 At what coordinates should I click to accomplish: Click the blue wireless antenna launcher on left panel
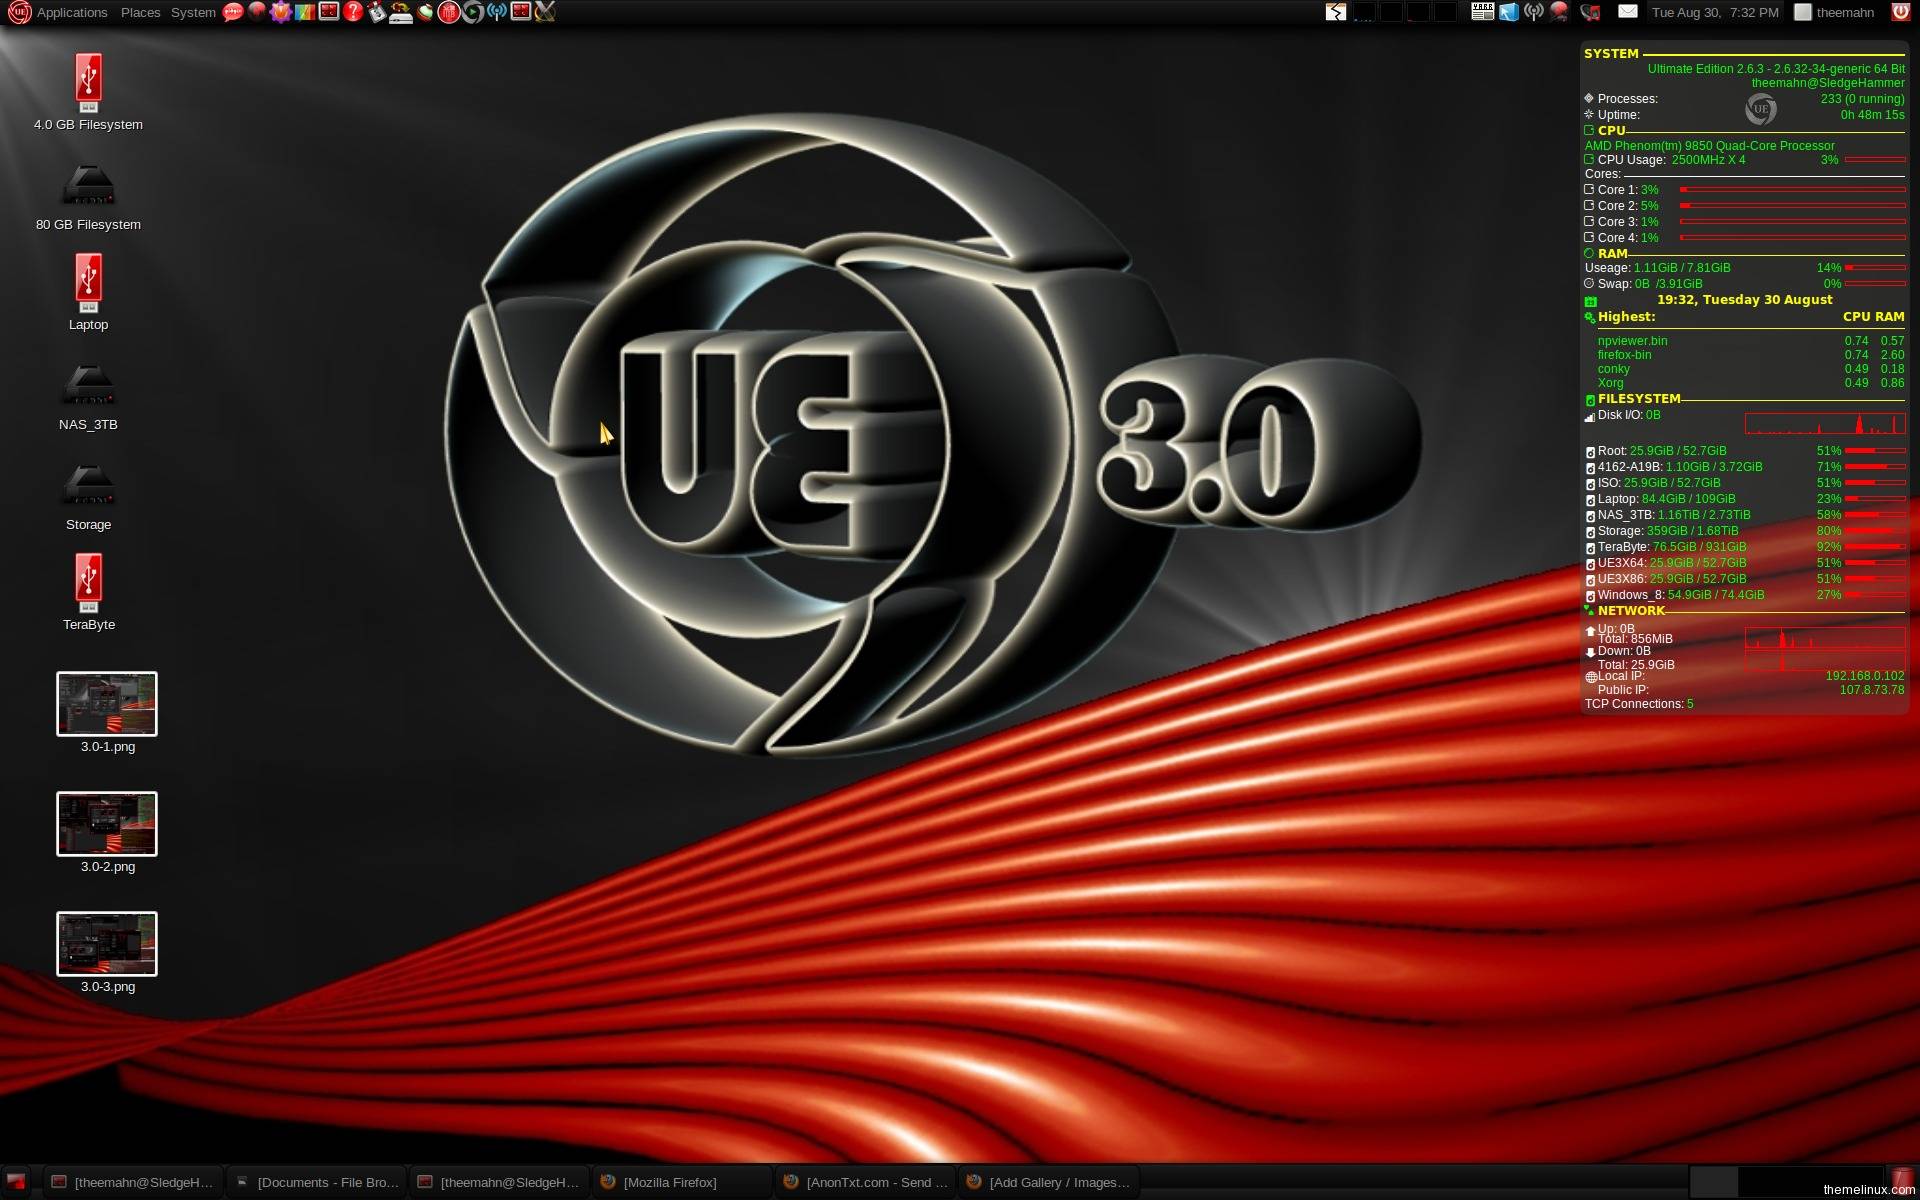497,12
